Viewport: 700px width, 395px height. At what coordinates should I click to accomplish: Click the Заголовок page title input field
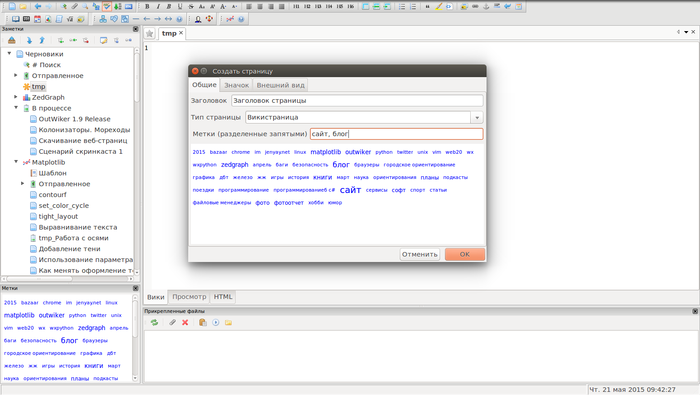(357, 100)
